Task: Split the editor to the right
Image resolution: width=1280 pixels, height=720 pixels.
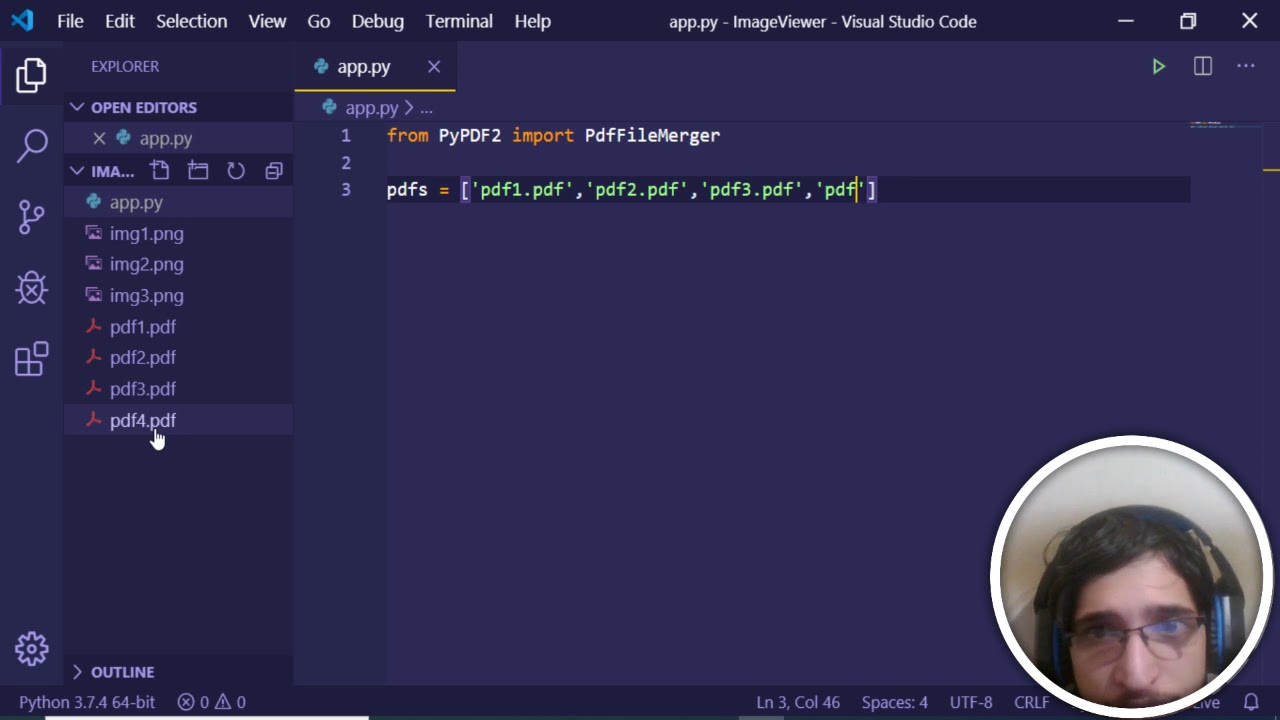Action: [1203, 67]
